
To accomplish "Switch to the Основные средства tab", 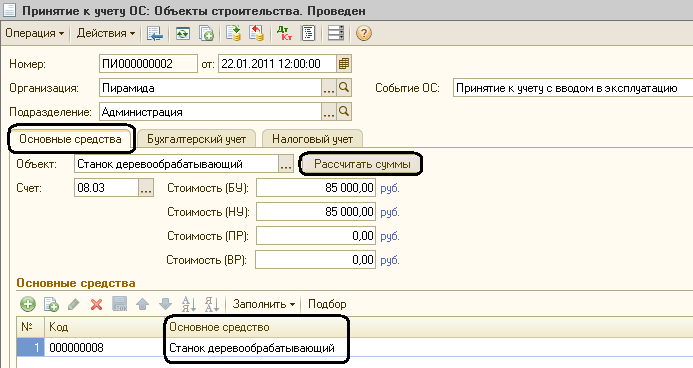I will point(70,139).
